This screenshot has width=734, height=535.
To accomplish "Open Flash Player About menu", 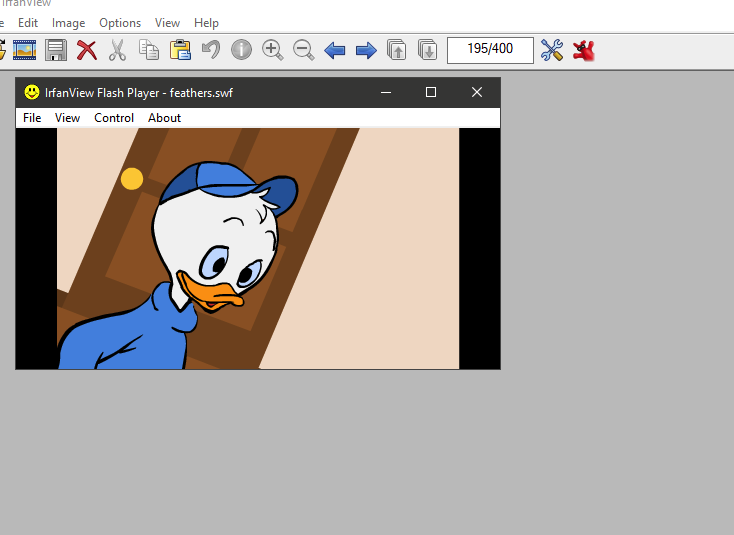I will coord(165,118).
